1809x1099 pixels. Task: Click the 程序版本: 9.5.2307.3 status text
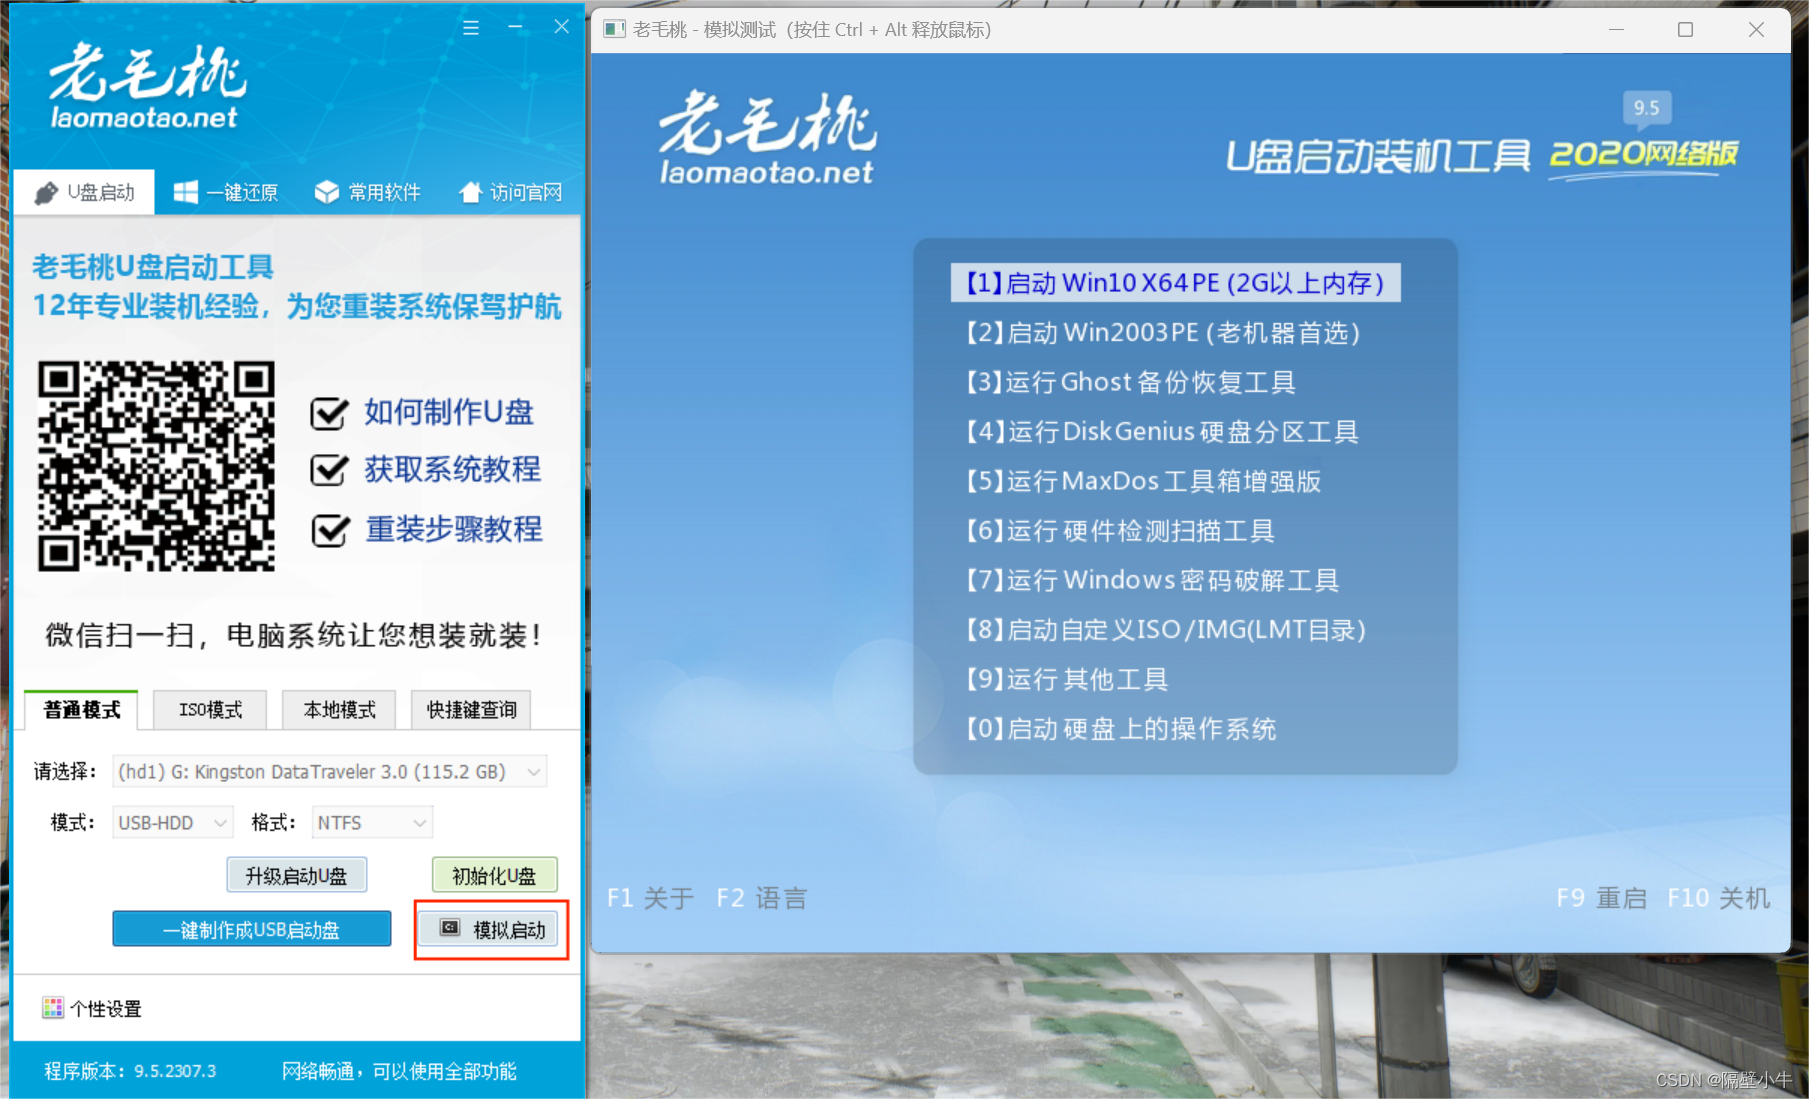[x=130, y=1071]
